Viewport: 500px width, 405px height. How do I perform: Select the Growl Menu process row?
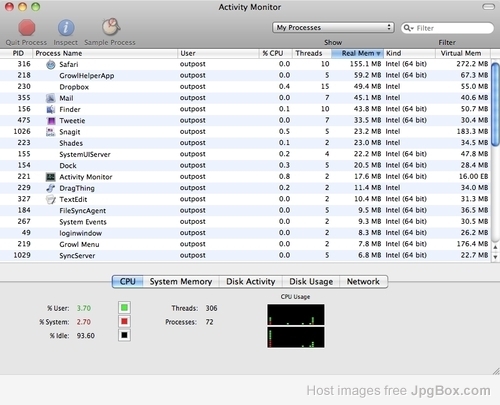(x=245, y=244)
